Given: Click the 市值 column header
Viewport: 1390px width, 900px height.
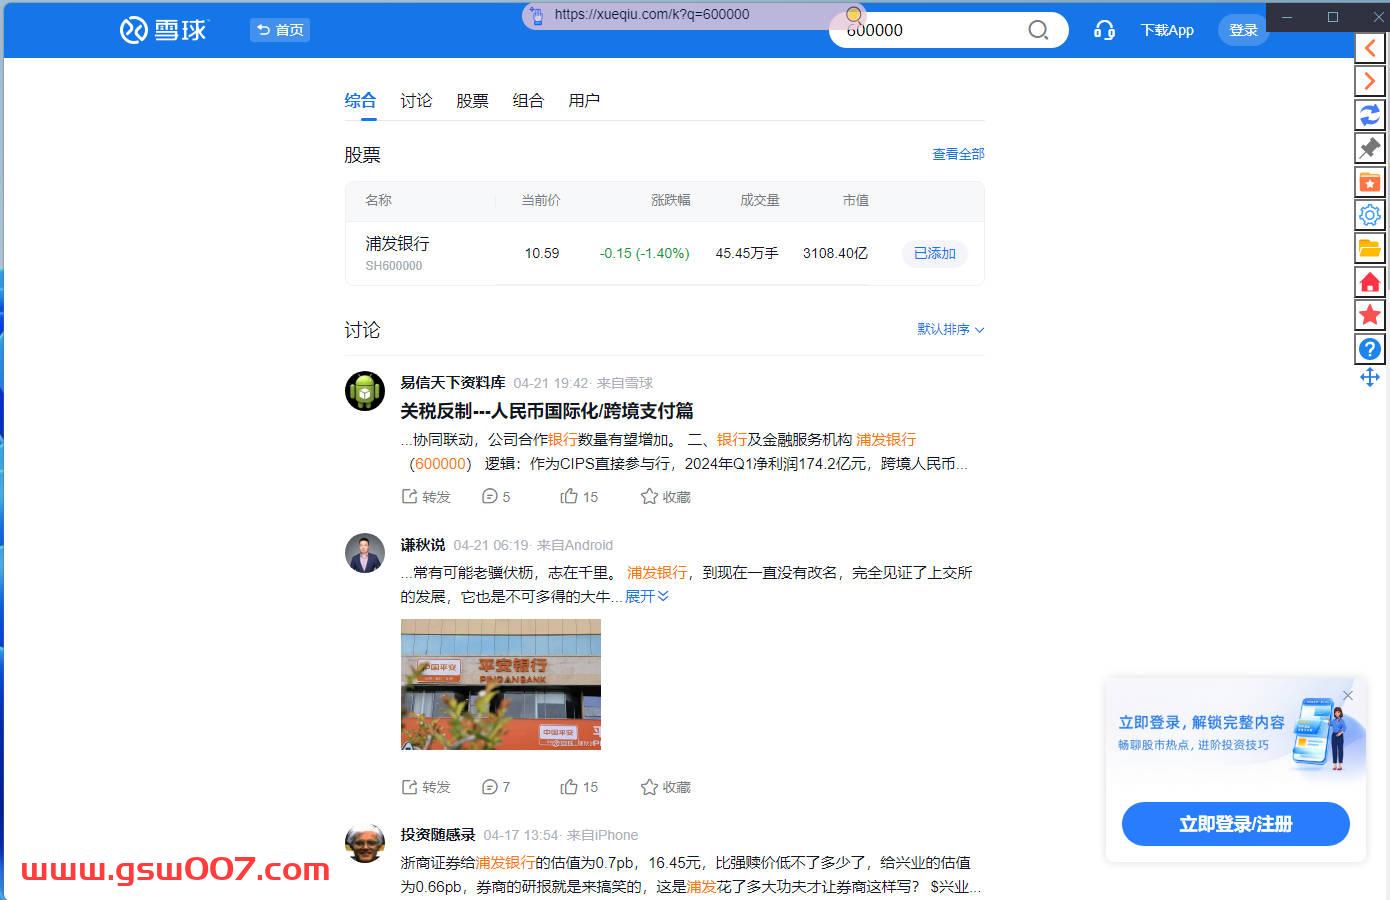Looking at the screenshot, I should click(856, 200).
